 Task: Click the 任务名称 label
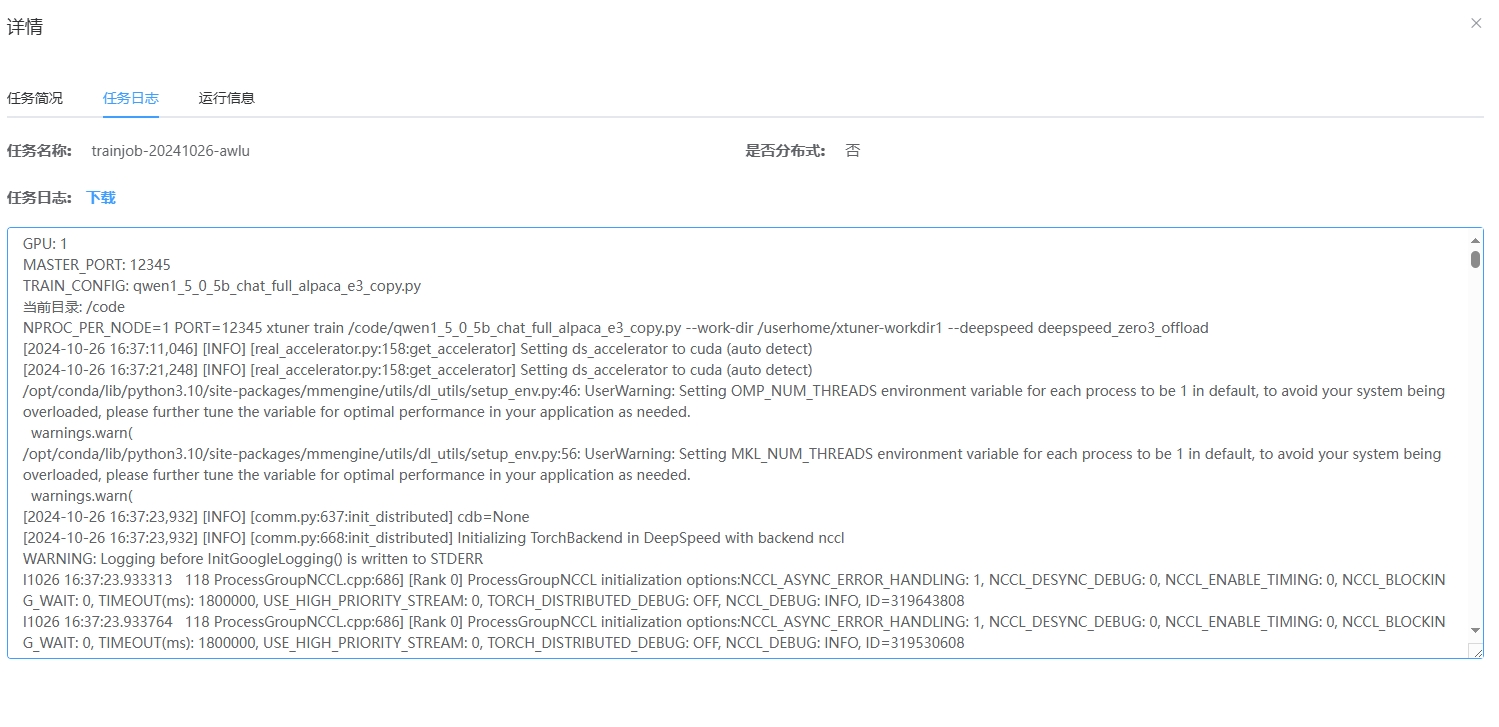click(x=39, y=151)
